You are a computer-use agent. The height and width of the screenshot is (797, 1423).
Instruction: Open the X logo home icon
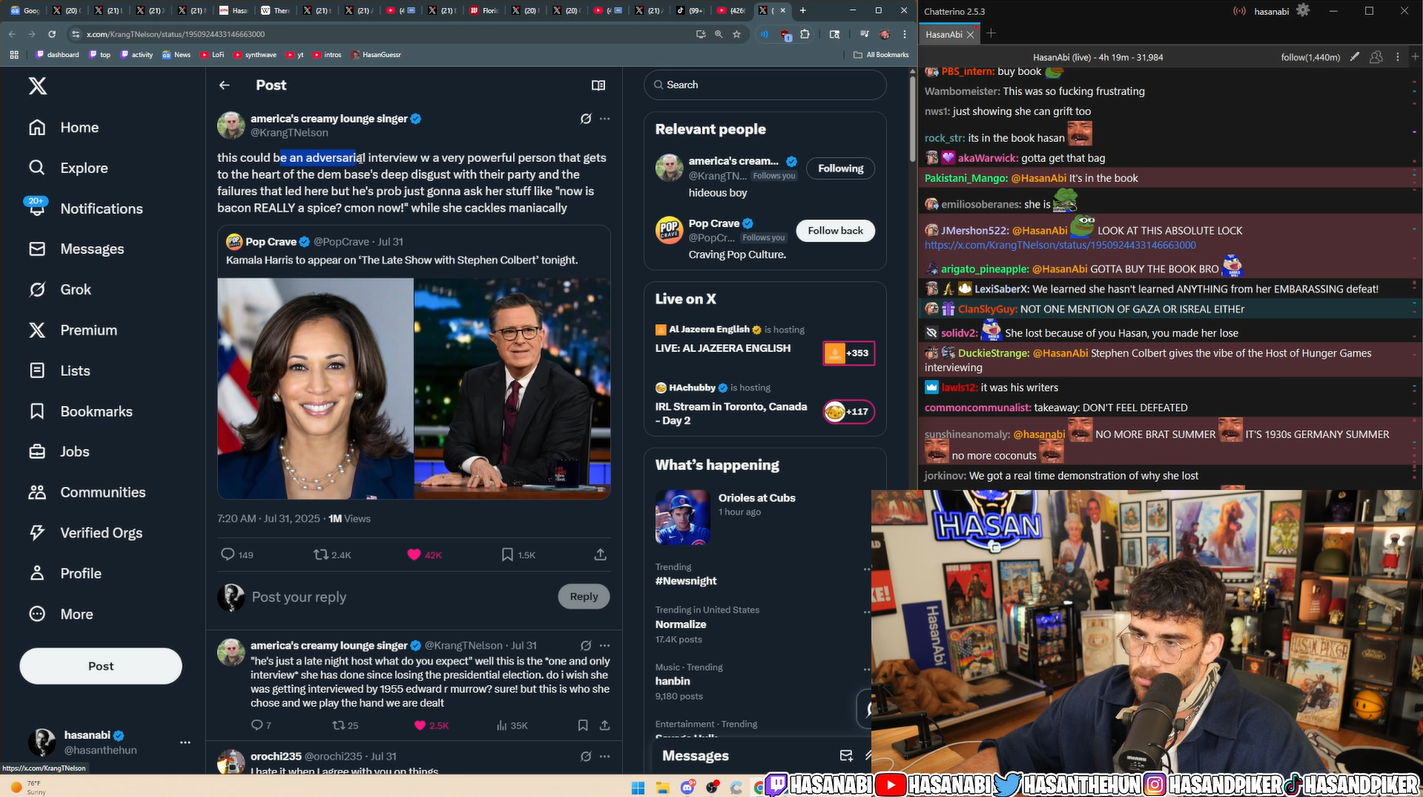[37, 86]
